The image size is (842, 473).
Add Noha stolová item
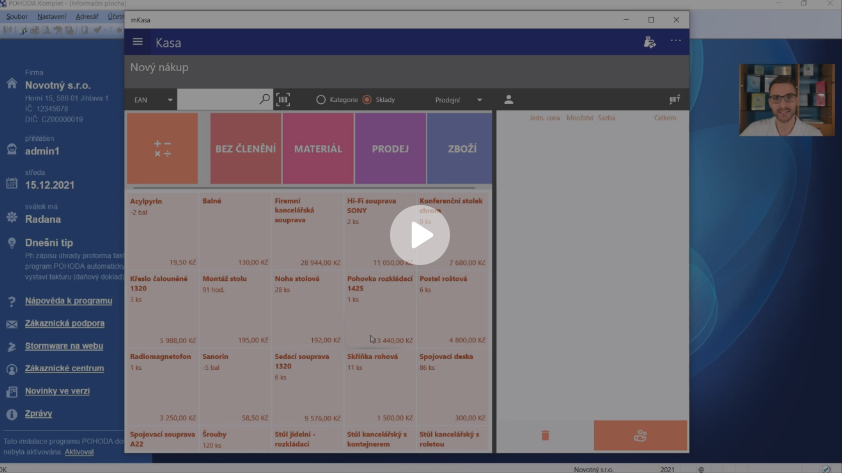tap(307, 309)
